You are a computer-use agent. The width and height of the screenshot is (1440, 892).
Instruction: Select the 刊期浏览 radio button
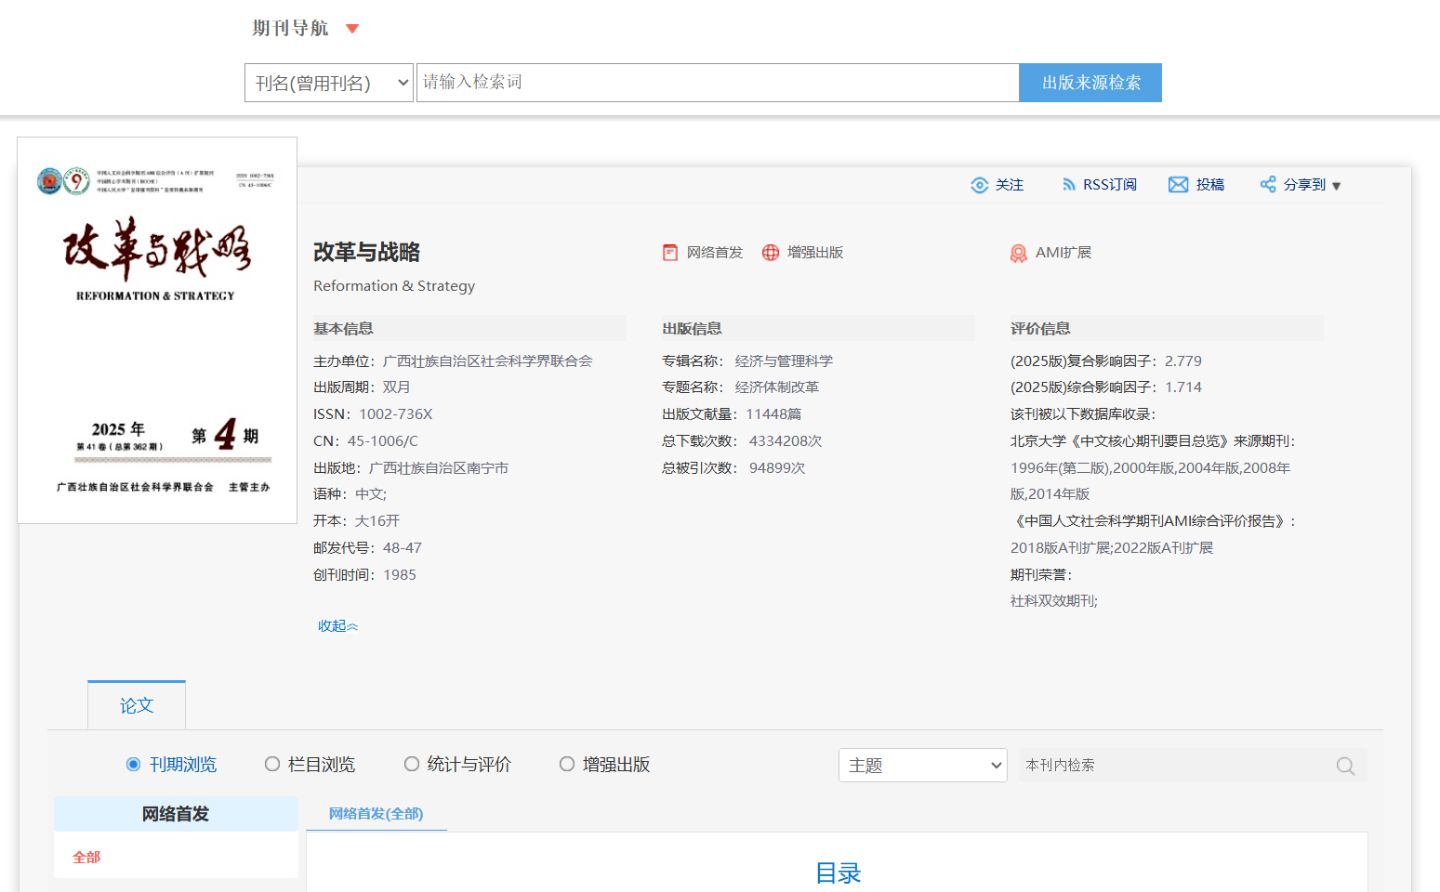click(x=133, y=765)
